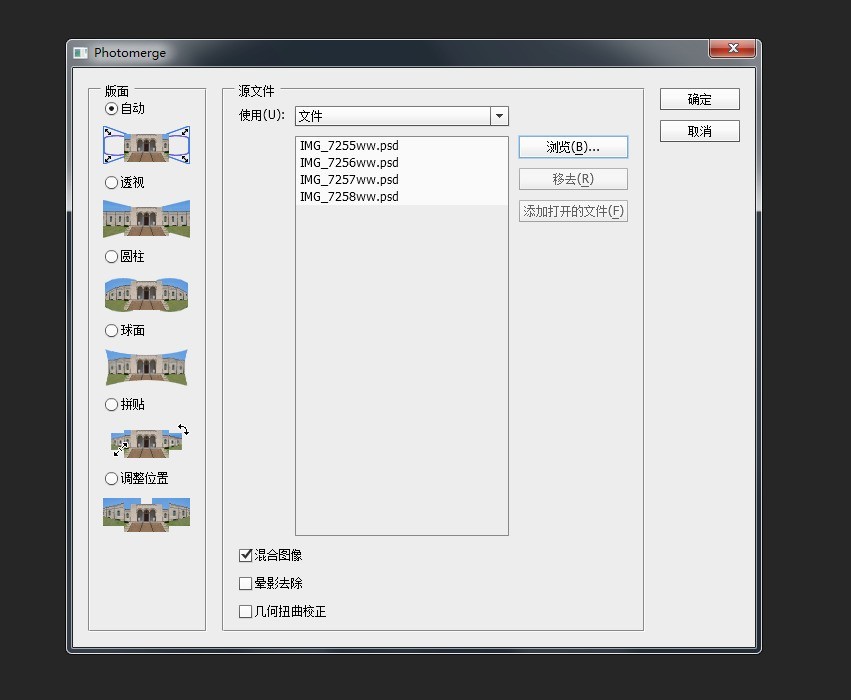The width and height of the screenshot is (851, 700).
Task: Select the 圆柱 layout radio button
Action: (x=111, y=256)
